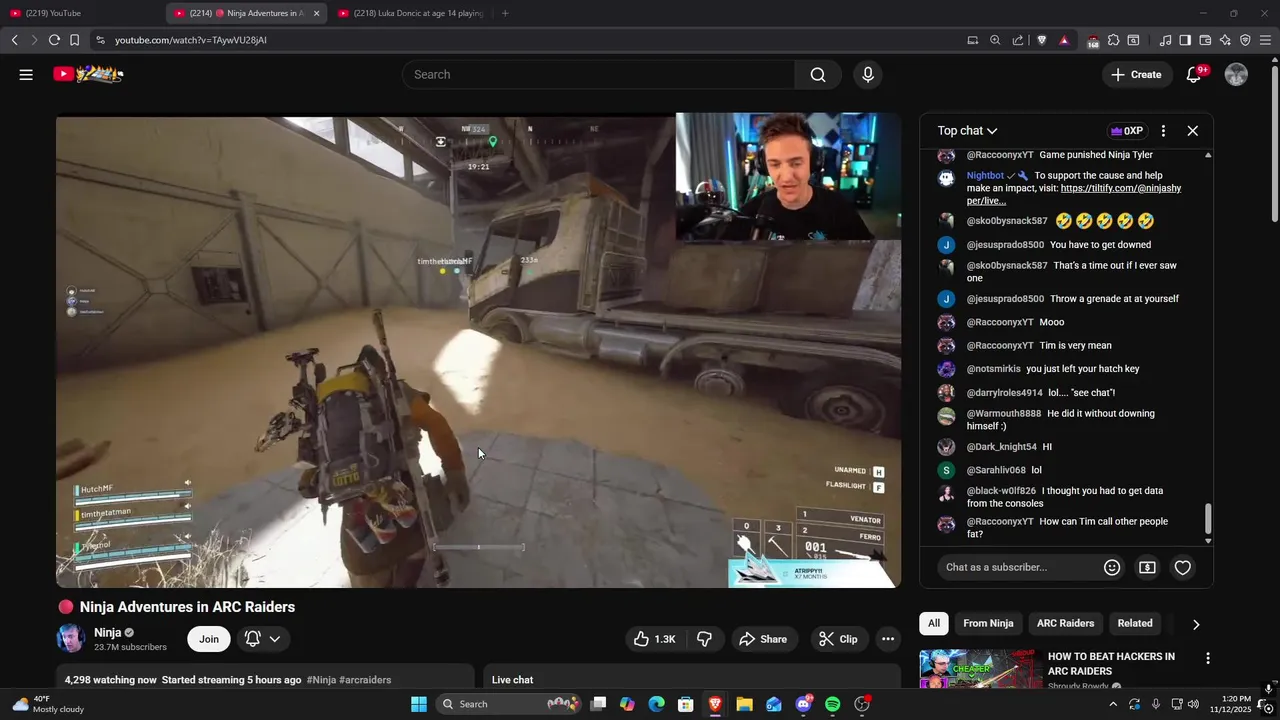Share this page from address bar
The width and height of the screenshot is (1280, 720).
tap(1018, 40)
